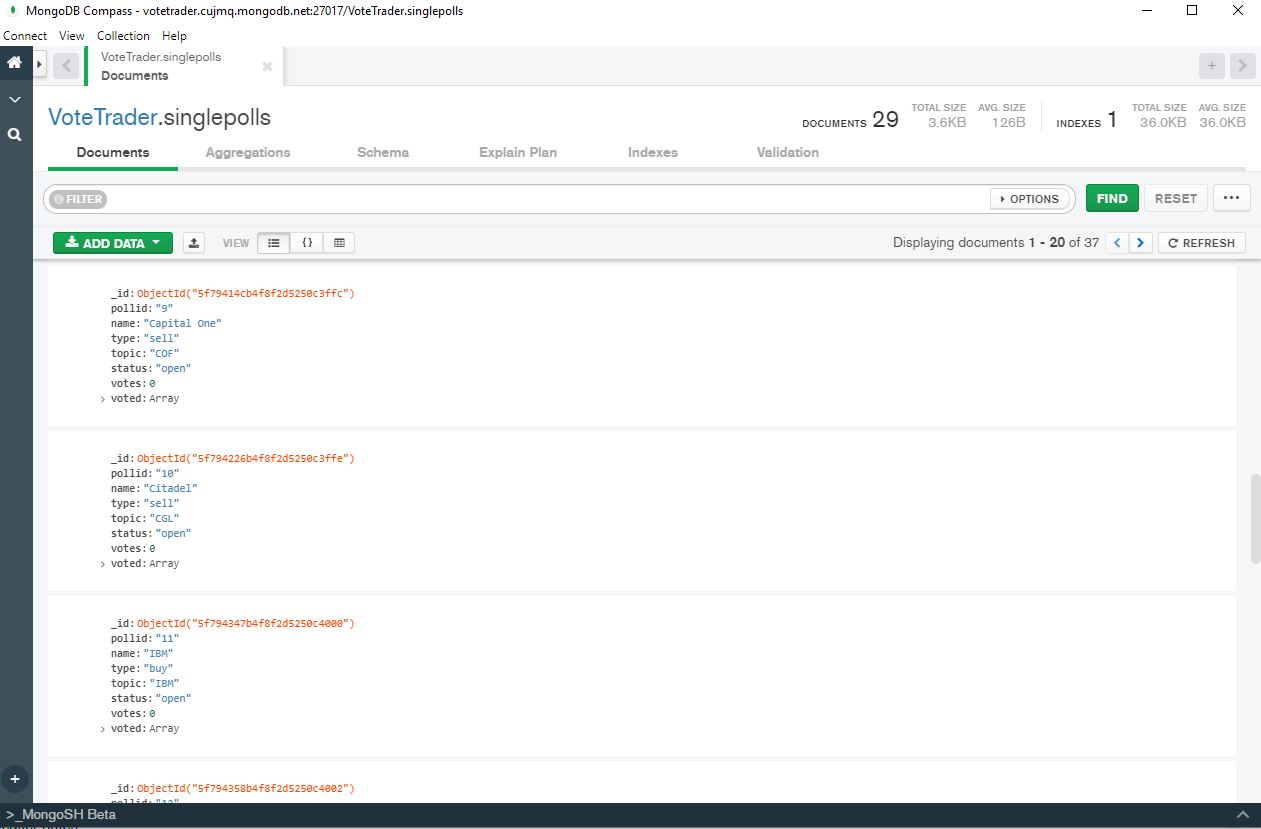Click the type value "buy"

(x=159, y=669)
